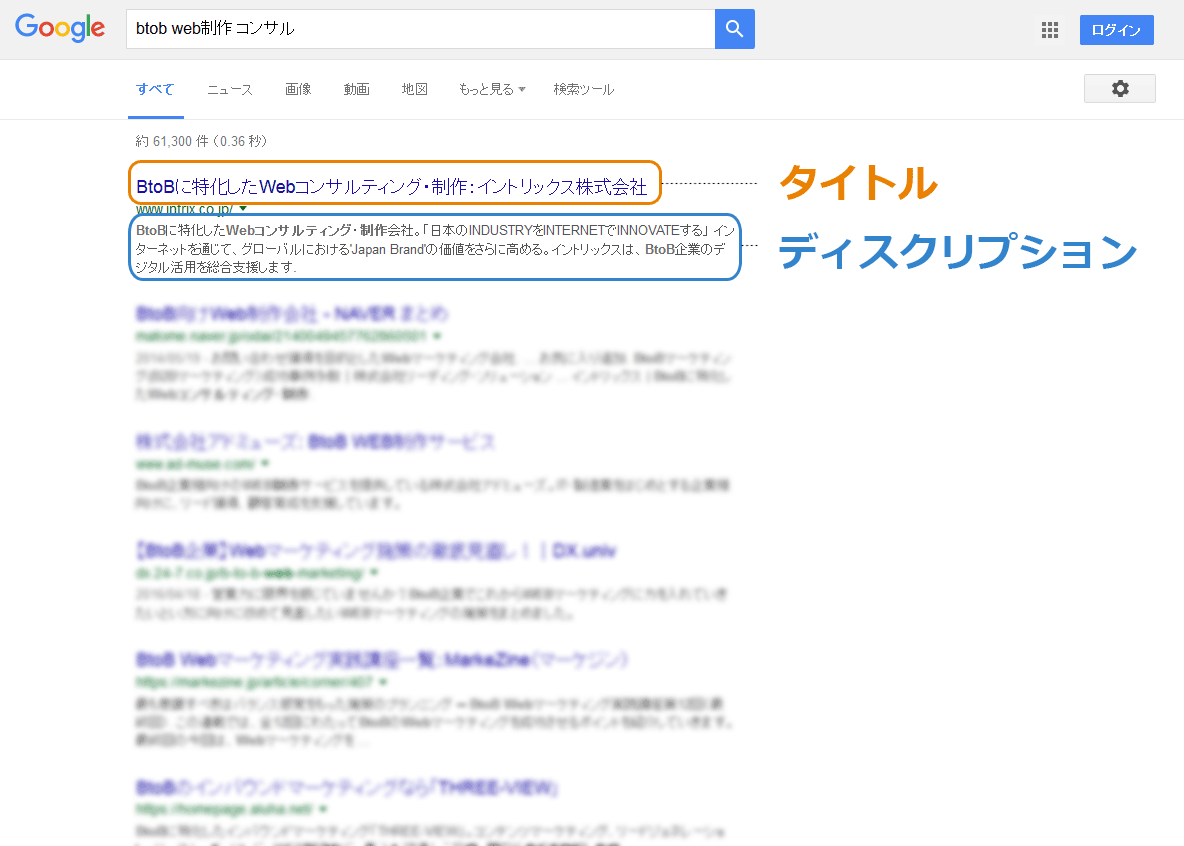Screen dimensions: 1184x846
Task: Click the Google logo
Action: [x=60, y=28]
